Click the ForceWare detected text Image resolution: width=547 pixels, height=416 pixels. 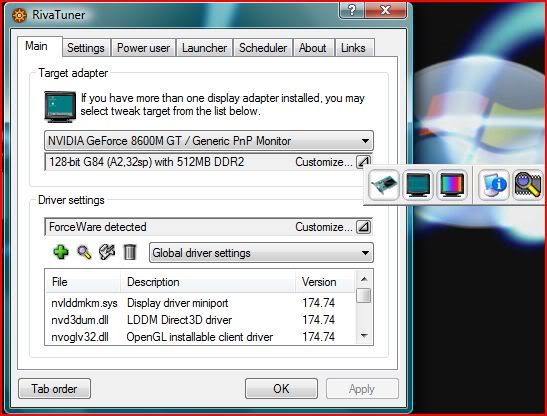coord(98,227)
